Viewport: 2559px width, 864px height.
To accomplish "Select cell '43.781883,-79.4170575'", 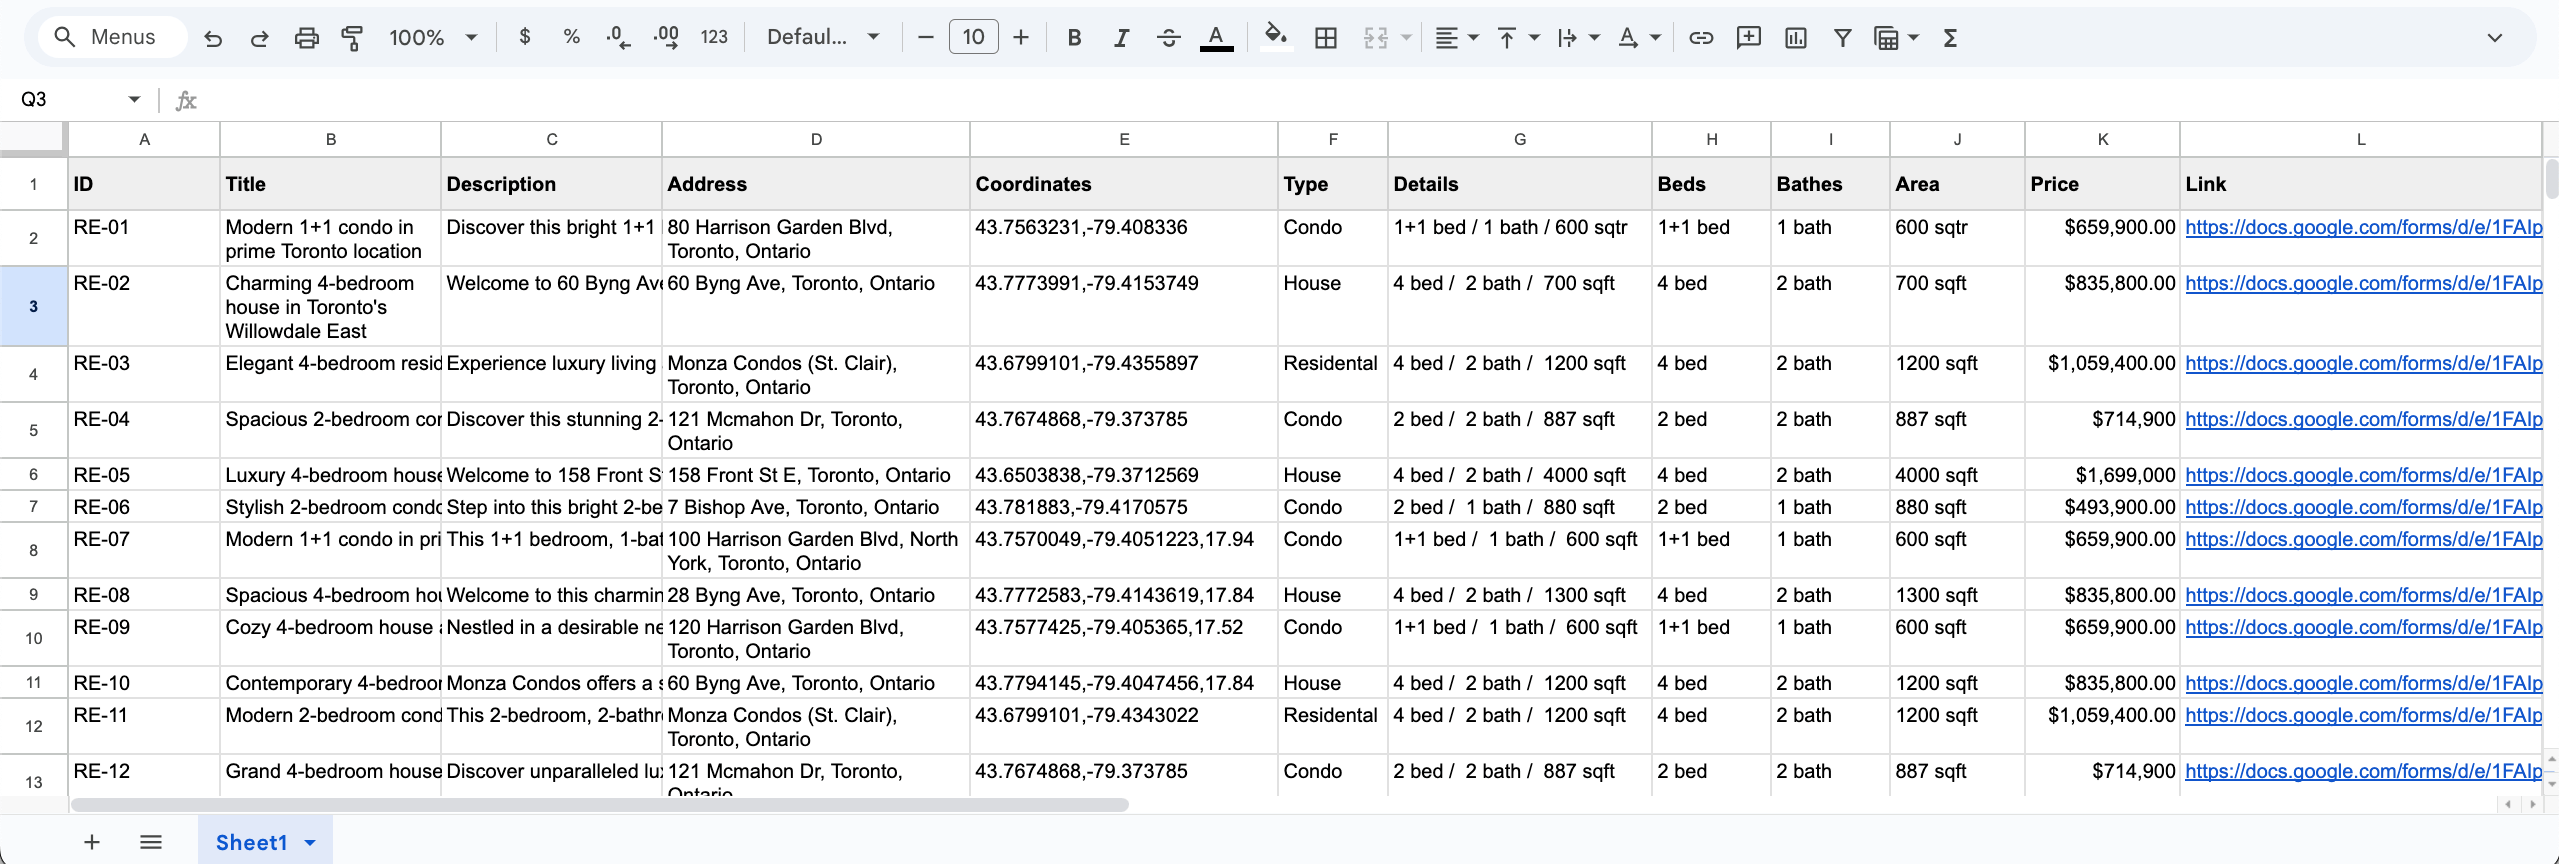I will [1123, 507].
